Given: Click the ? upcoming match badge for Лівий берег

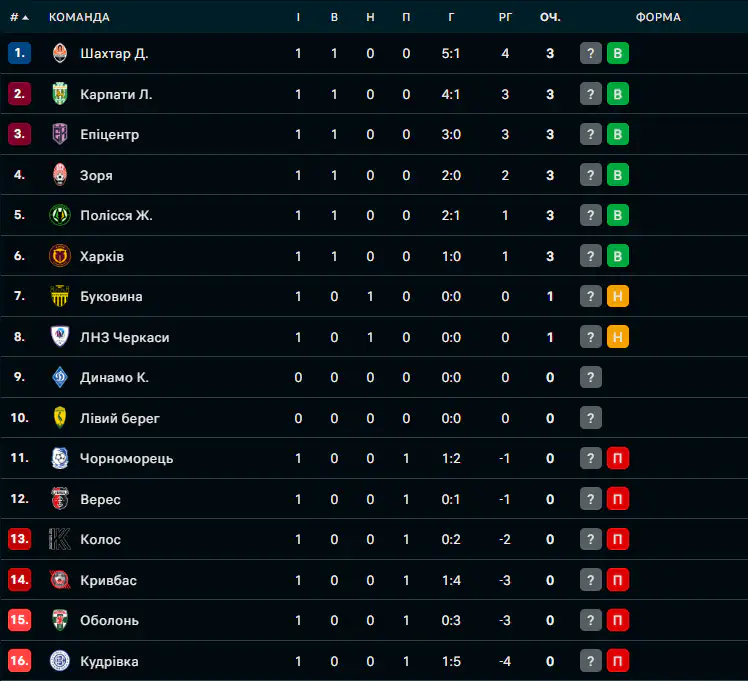Looking at the screenshot, I should [591, 418].
